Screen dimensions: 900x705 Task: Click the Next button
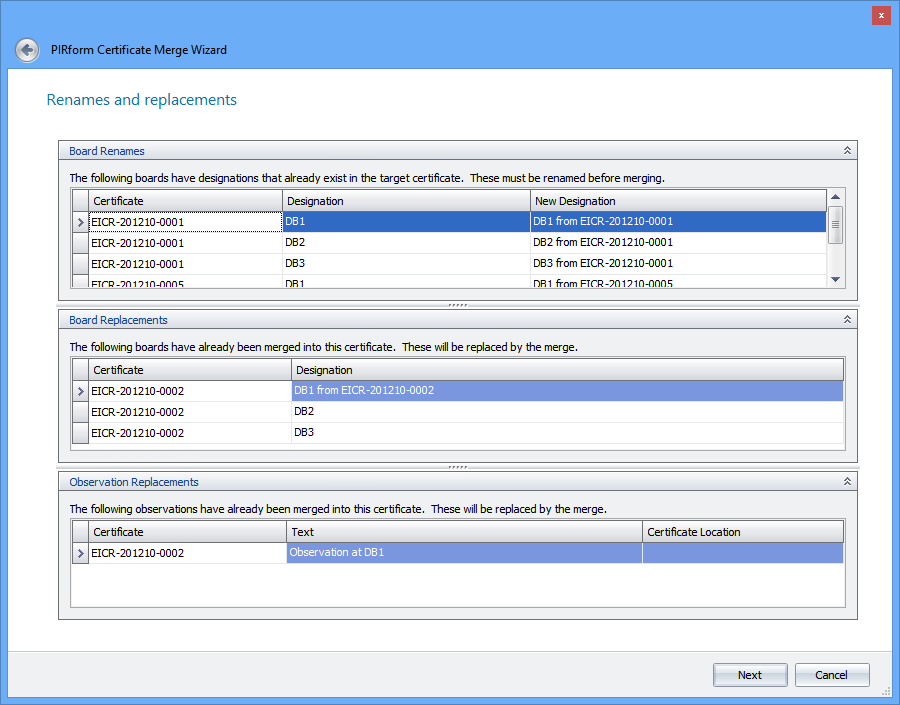click(x=750, y=675)
